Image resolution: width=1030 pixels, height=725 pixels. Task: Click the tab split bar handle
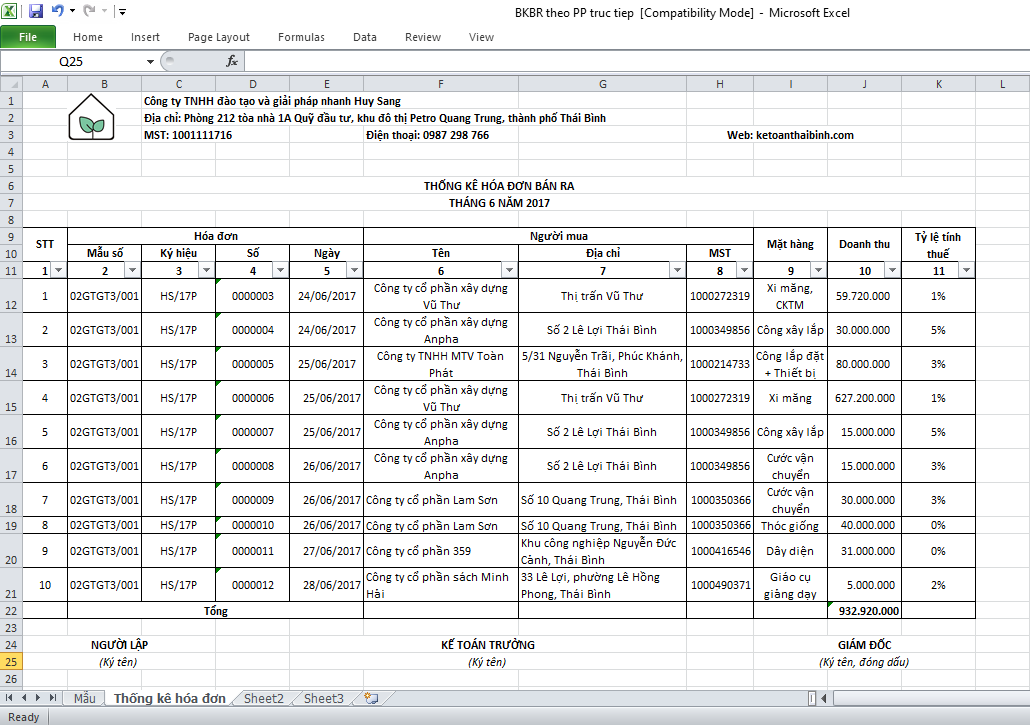(812, 698)
